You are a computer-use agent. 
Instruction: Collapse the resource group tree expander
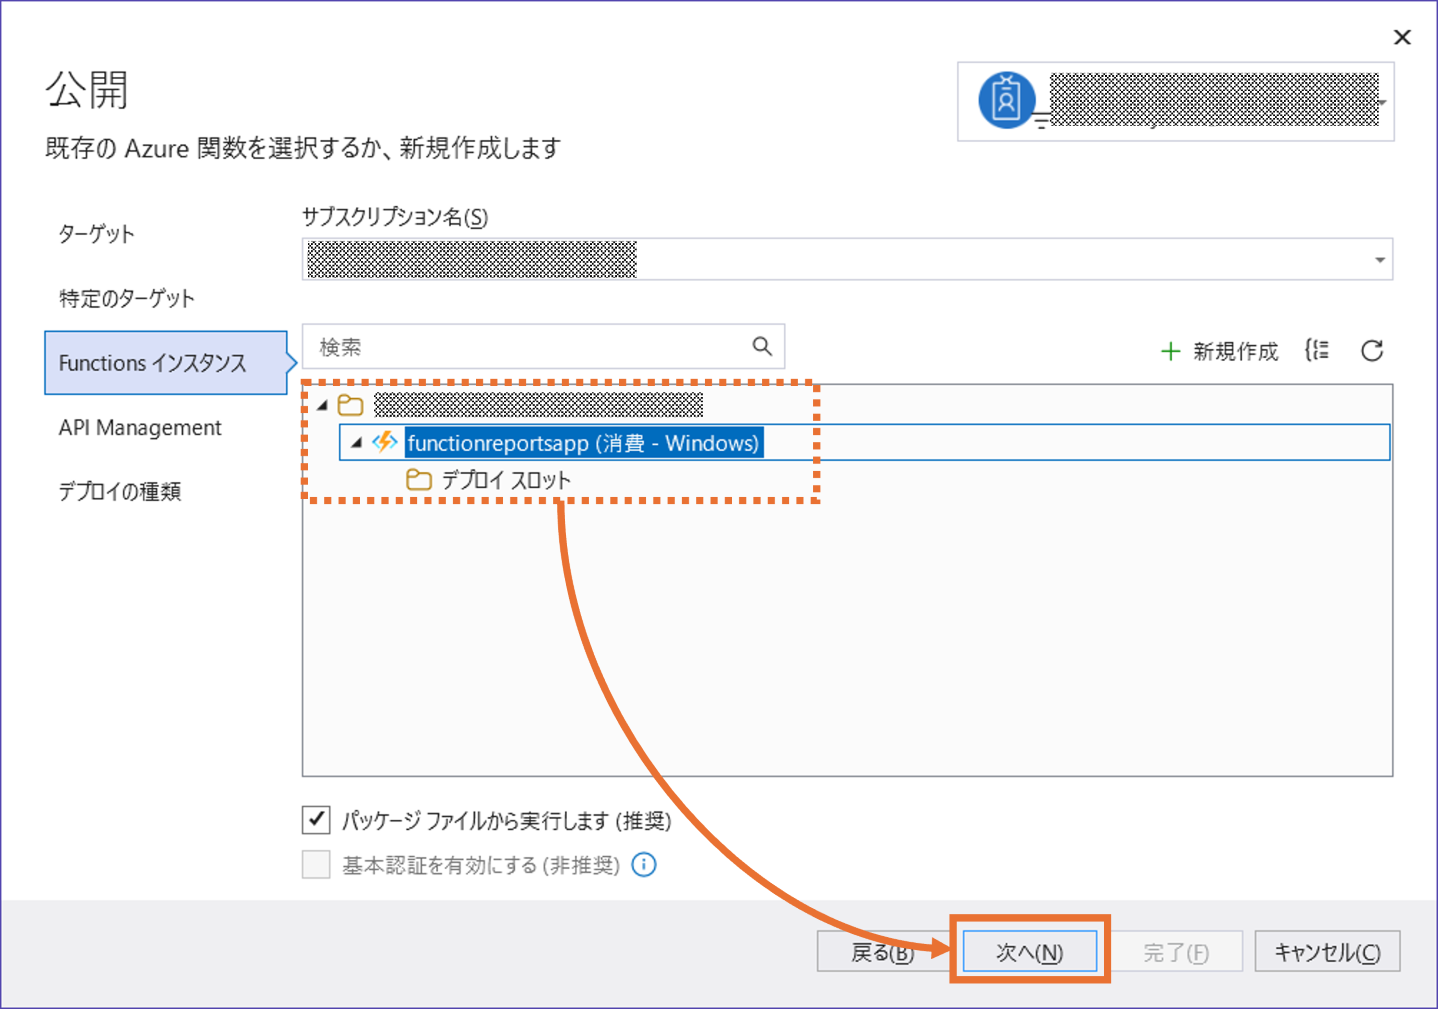click(321, 404)
